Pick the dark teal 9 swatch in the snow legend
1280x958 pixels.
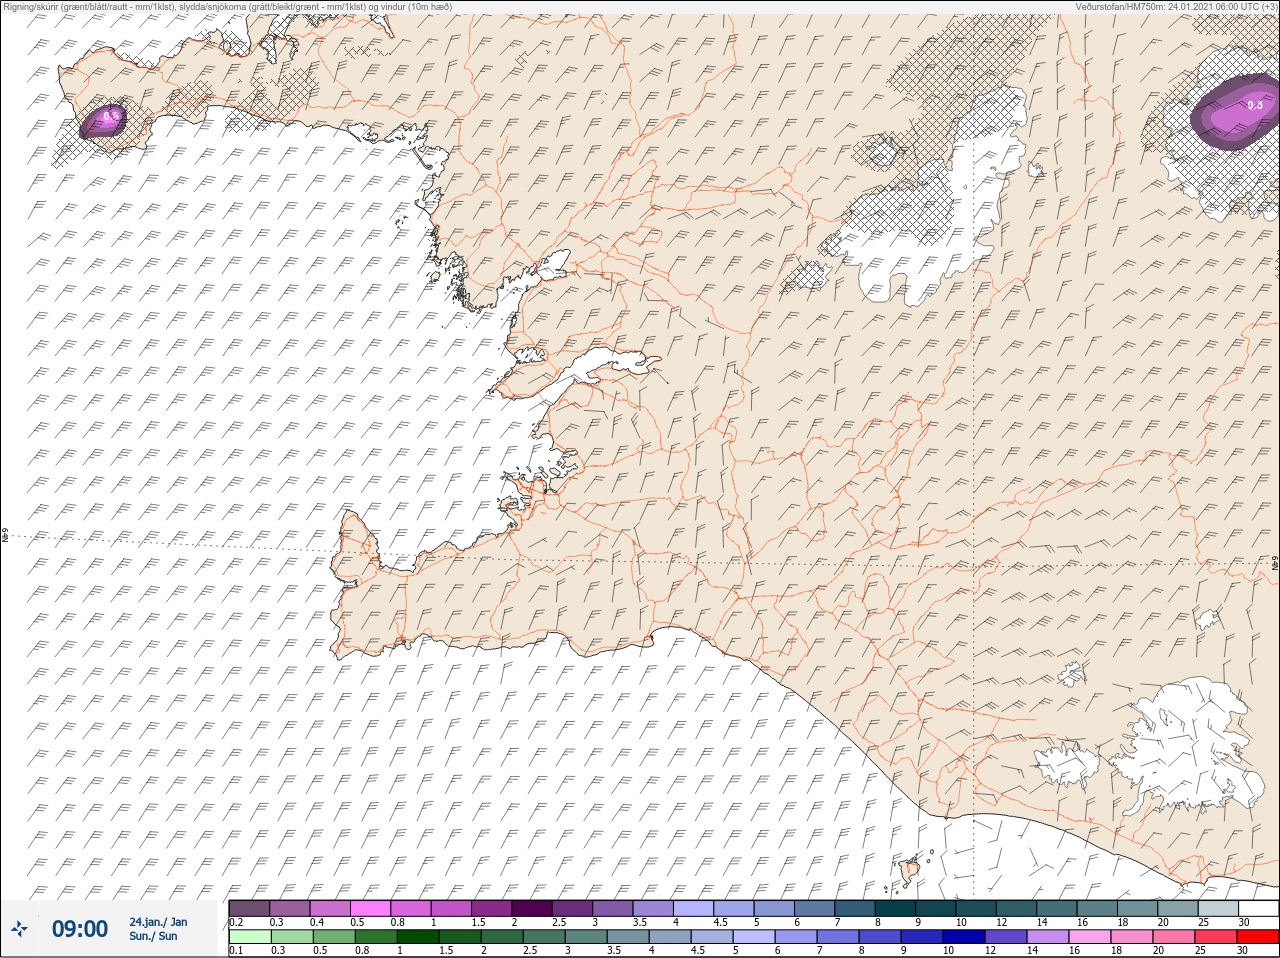936,908
